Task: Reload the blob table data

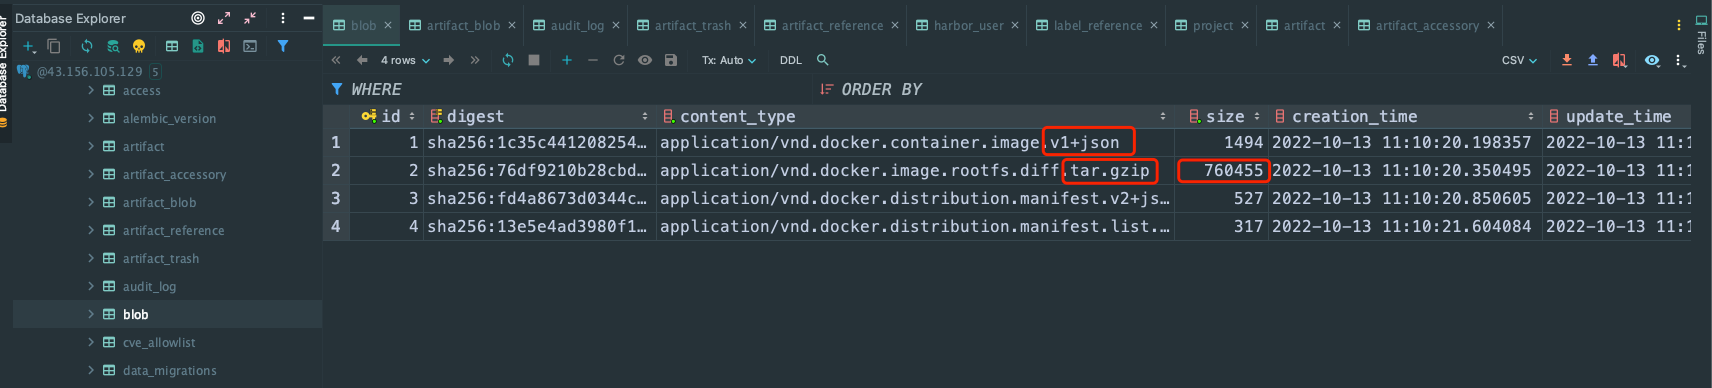Action: (508, 60)
